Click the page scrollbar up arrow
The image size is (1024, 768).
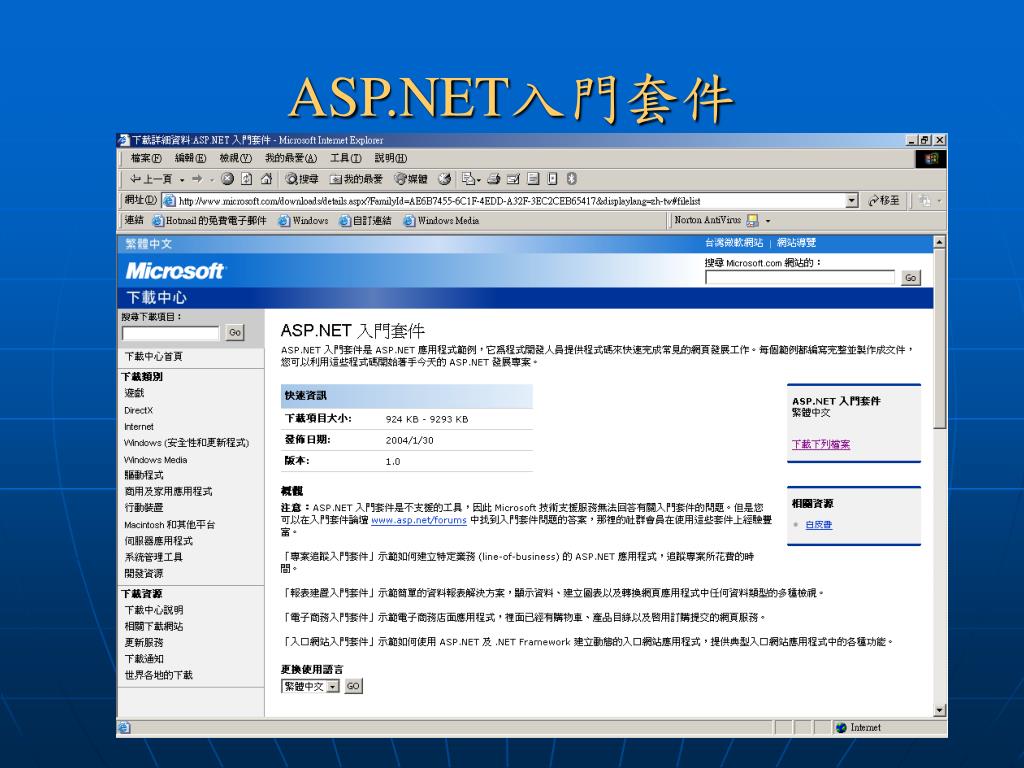(x=940, y=242)
